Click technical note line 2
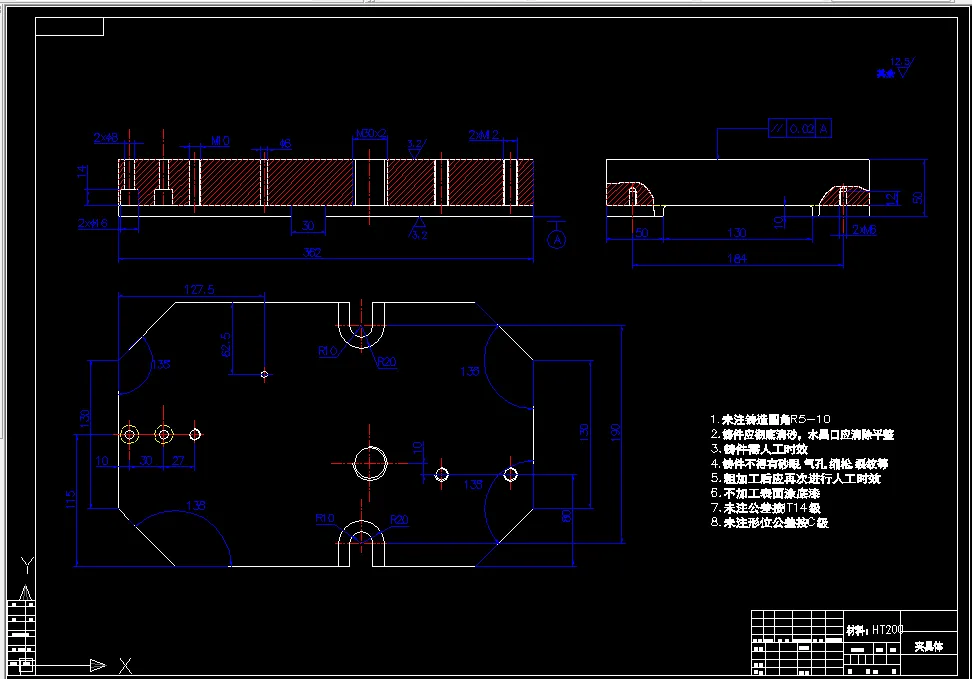The height and width of the screenshot is (679, 972). pyautogui.click(x=802, y=434)
